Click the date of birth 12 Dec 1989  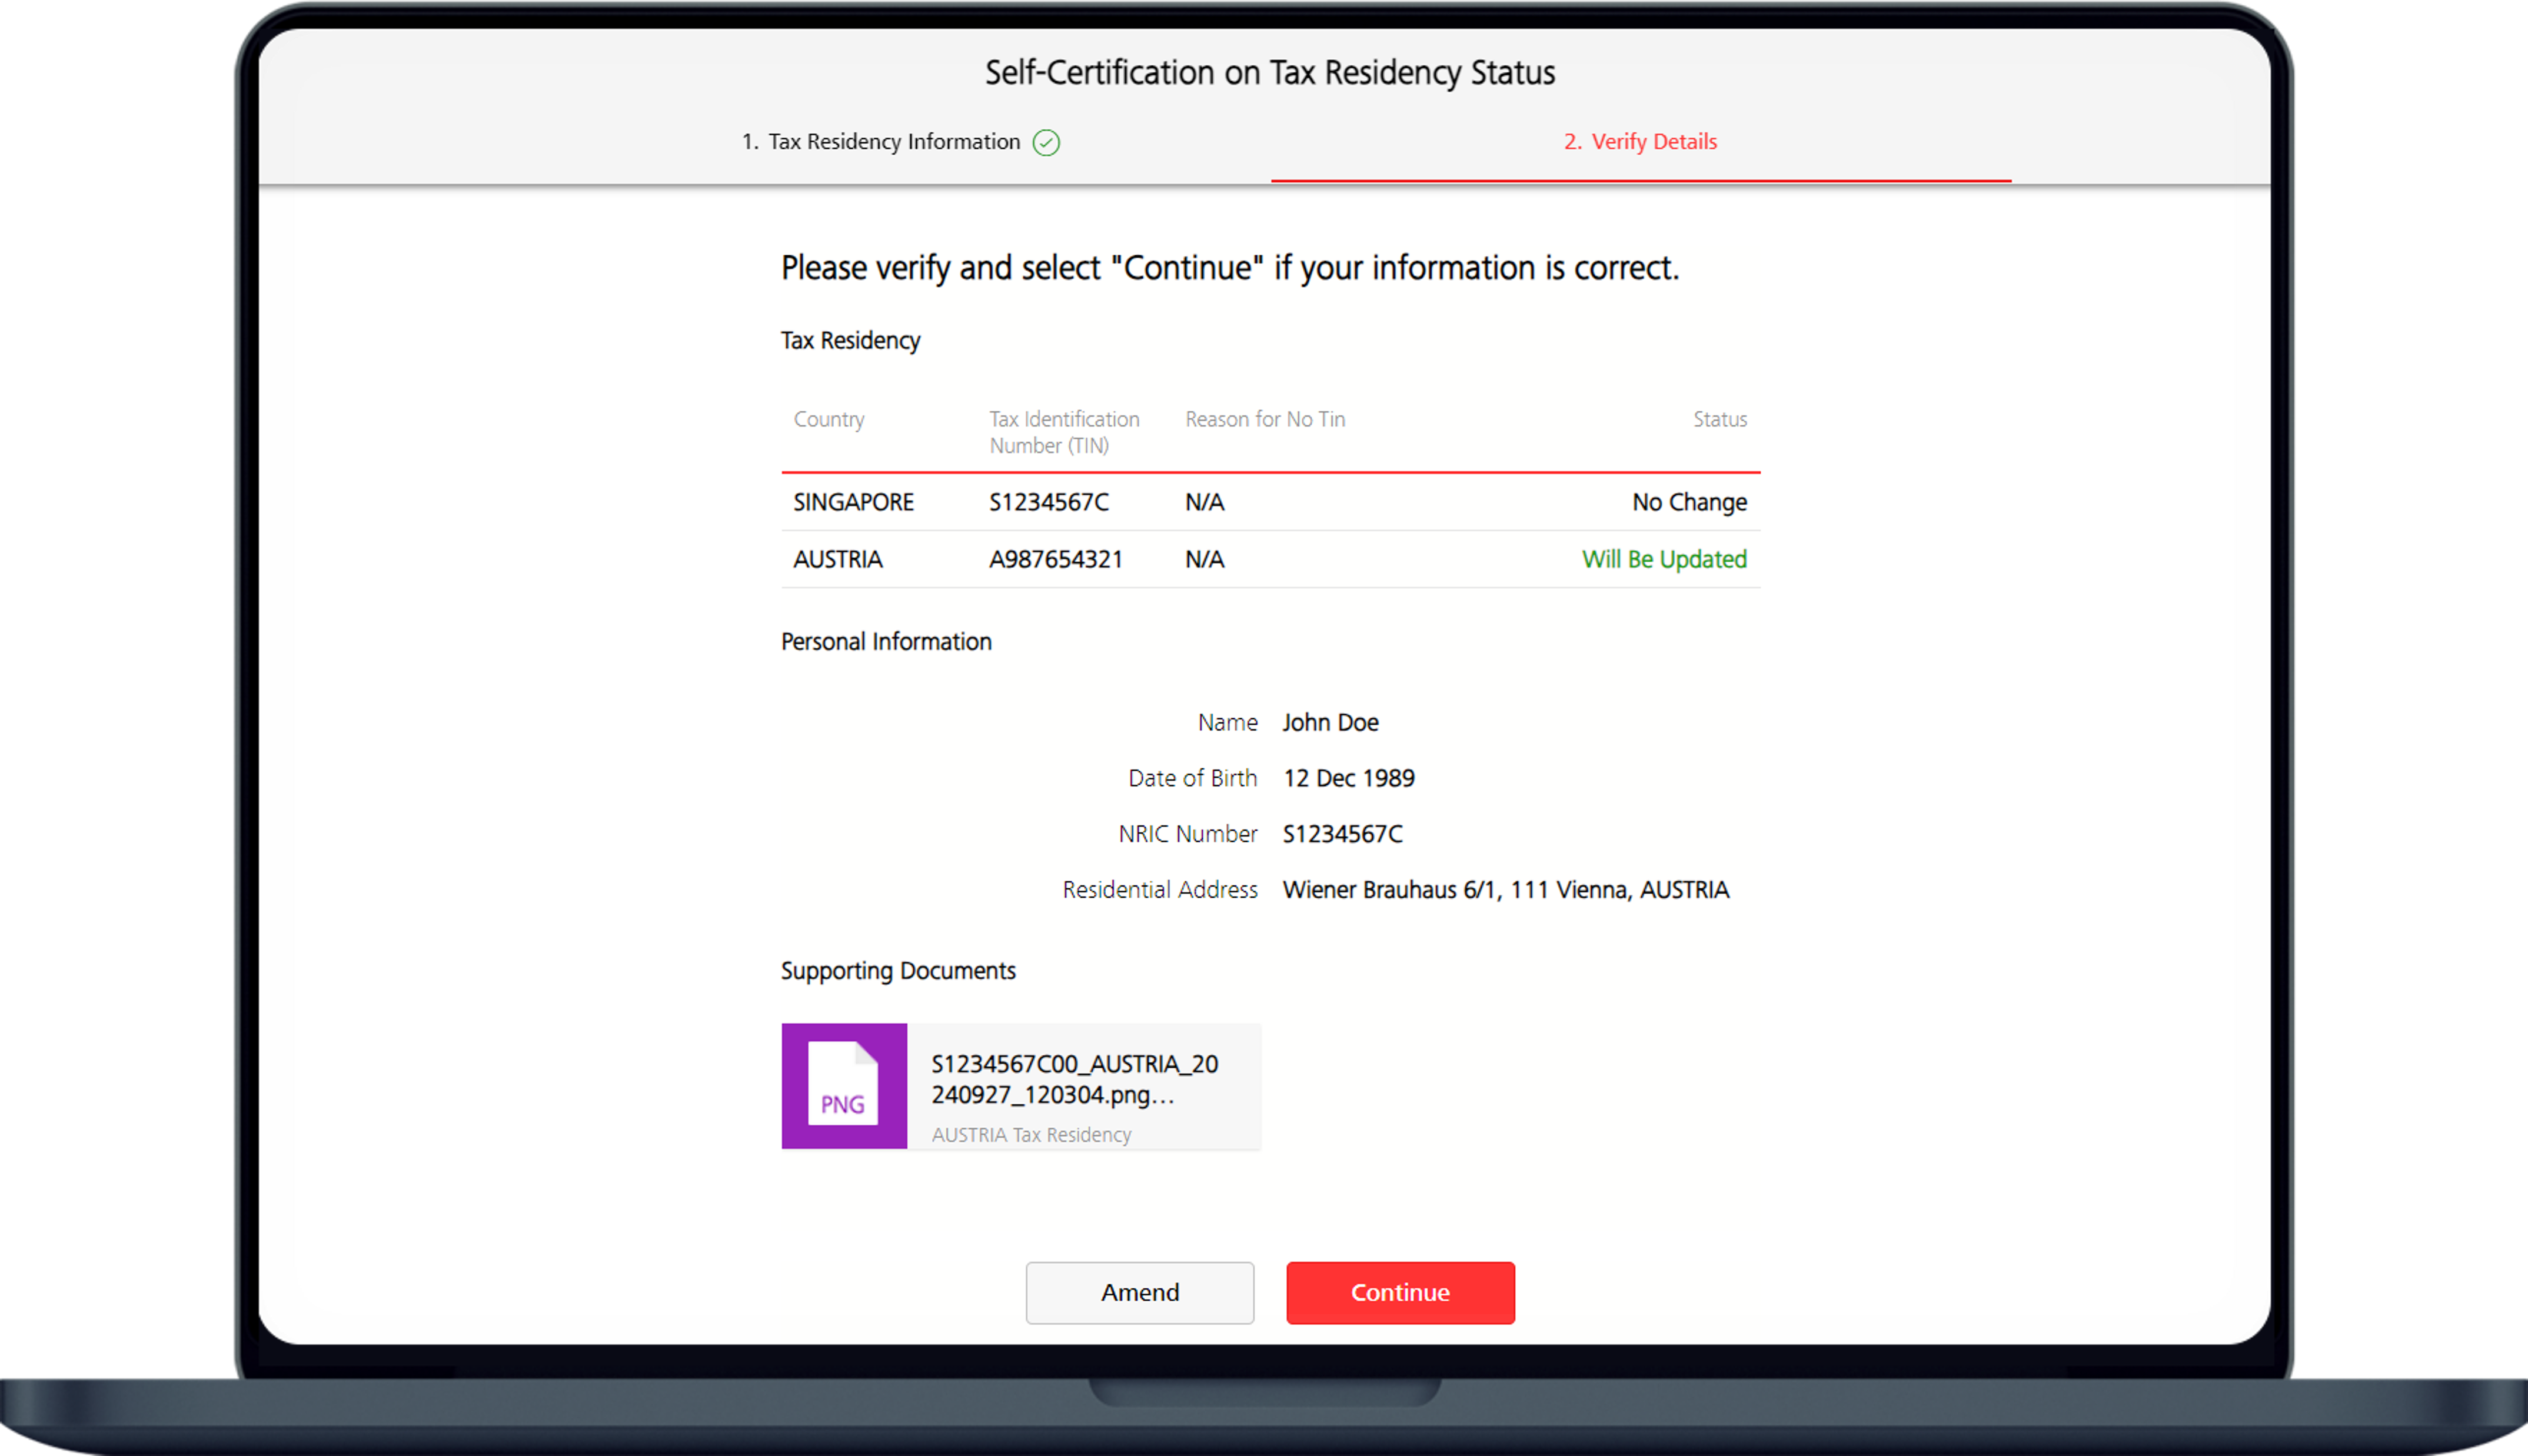click(1348, 778)
